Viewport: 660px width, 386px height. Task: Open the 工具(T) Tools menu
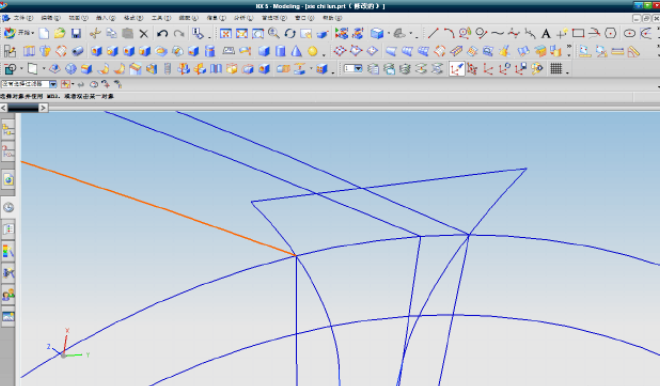pos(161,18)
